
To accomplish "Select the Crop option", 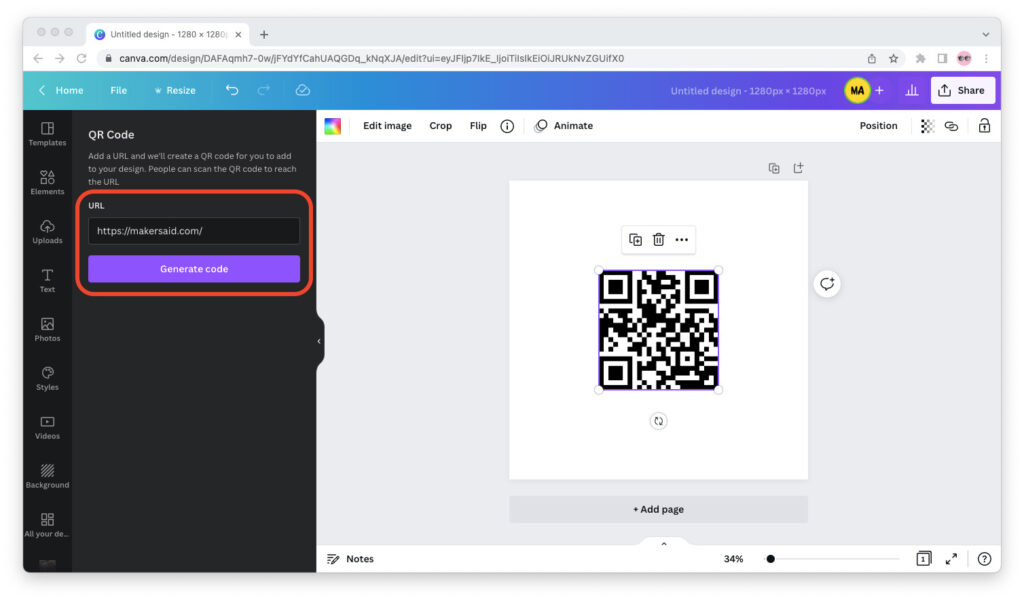I will pos(440,125).
